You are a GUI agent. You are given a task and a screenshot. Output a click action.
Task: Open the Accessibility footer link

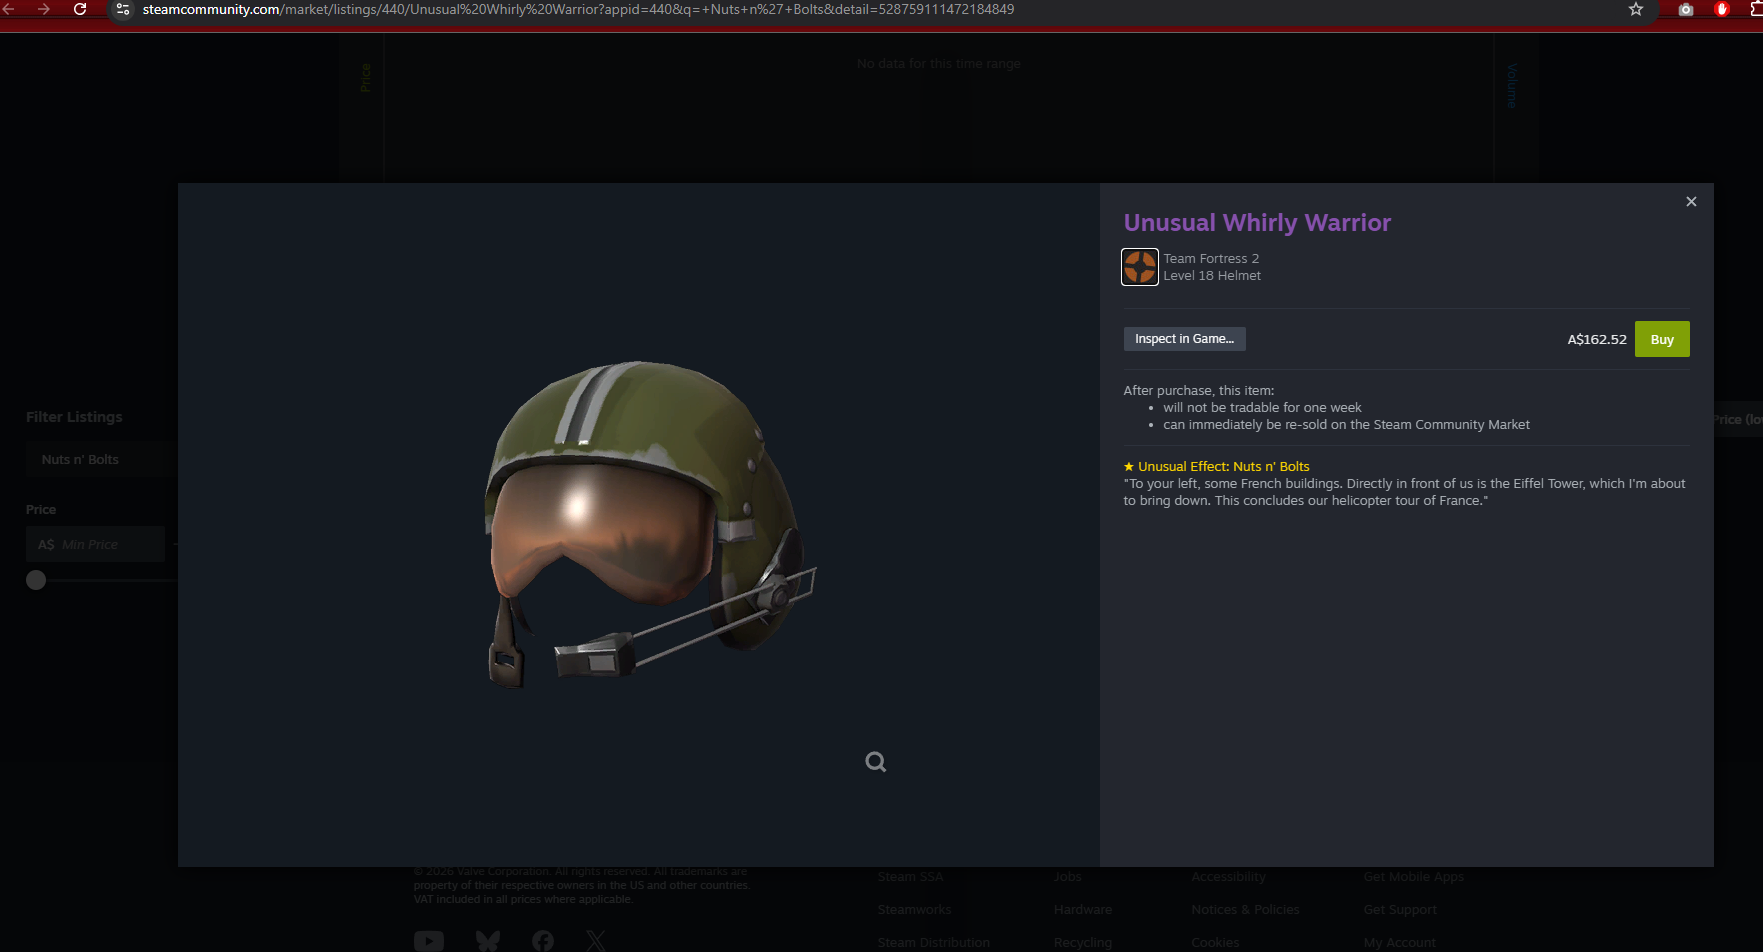[1228, 877]
